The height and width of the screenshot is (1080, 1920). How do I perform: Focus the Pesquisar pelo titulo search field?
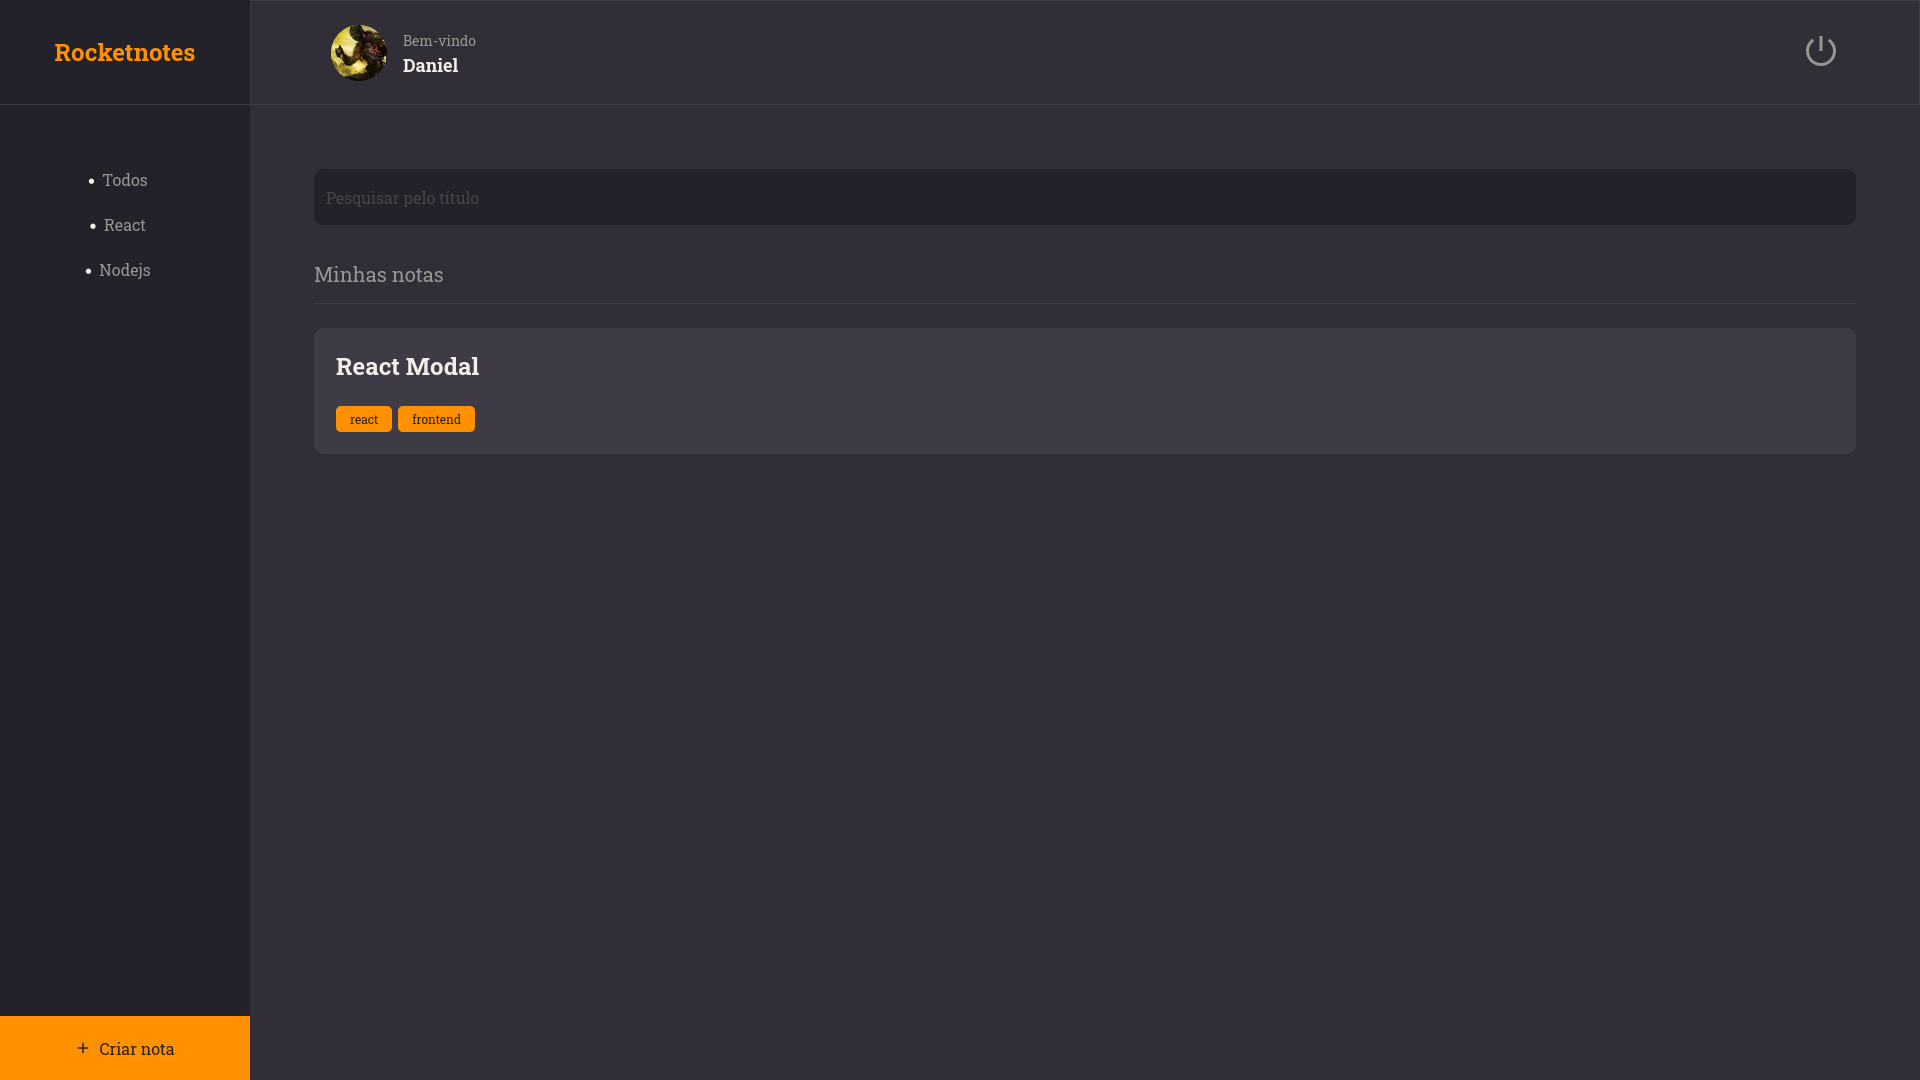[1084, 197]
